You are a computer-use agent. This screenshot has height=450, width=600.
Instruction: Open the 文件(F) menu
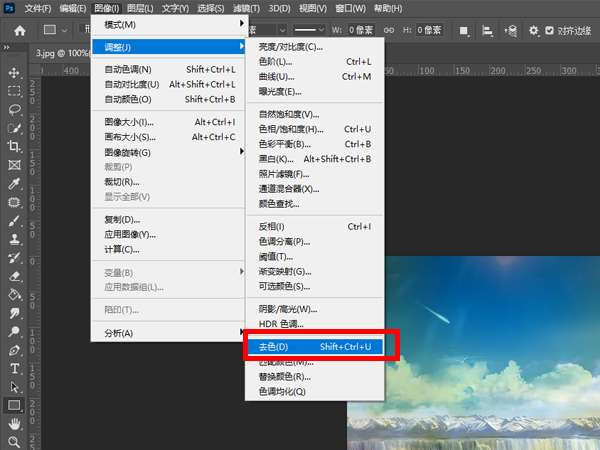[x=37, y=8]
